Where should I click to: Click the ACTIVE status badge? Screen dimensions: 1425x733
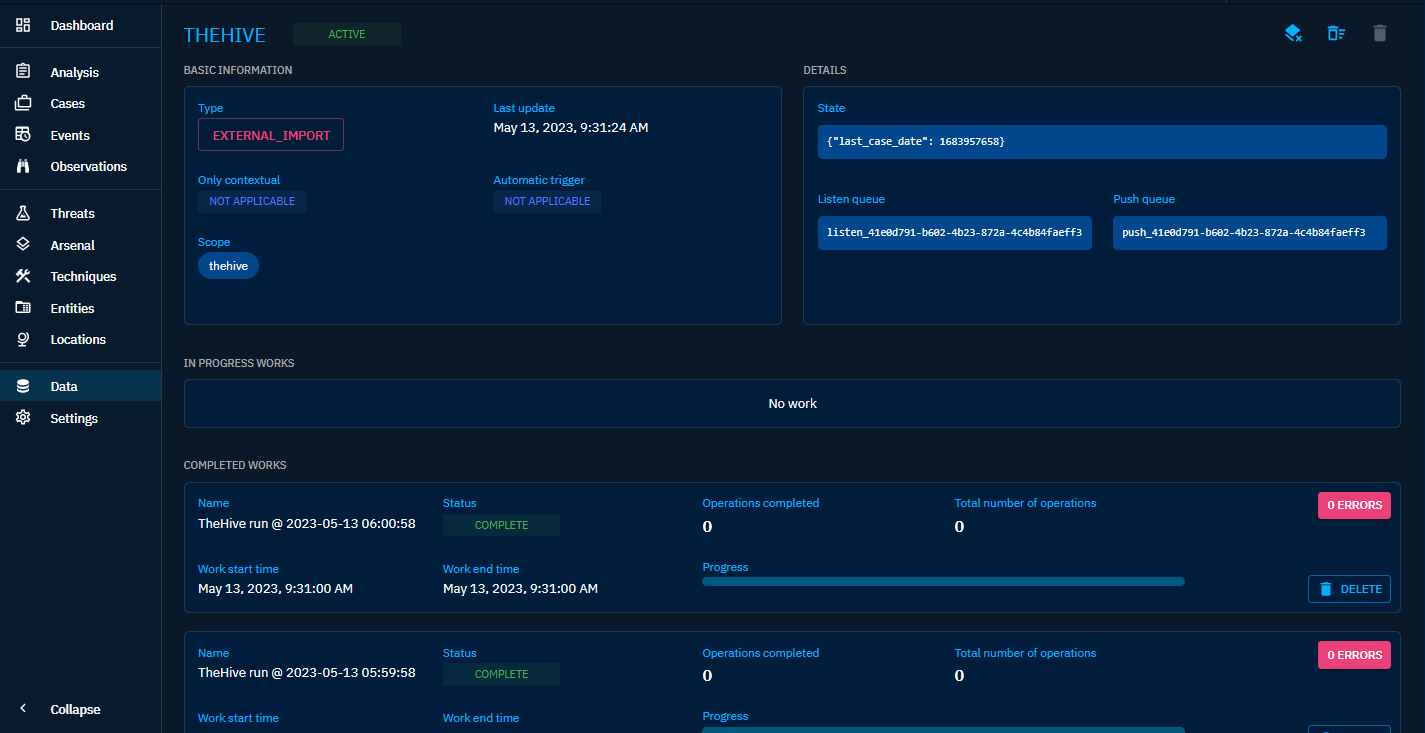(x=347, y=34)
